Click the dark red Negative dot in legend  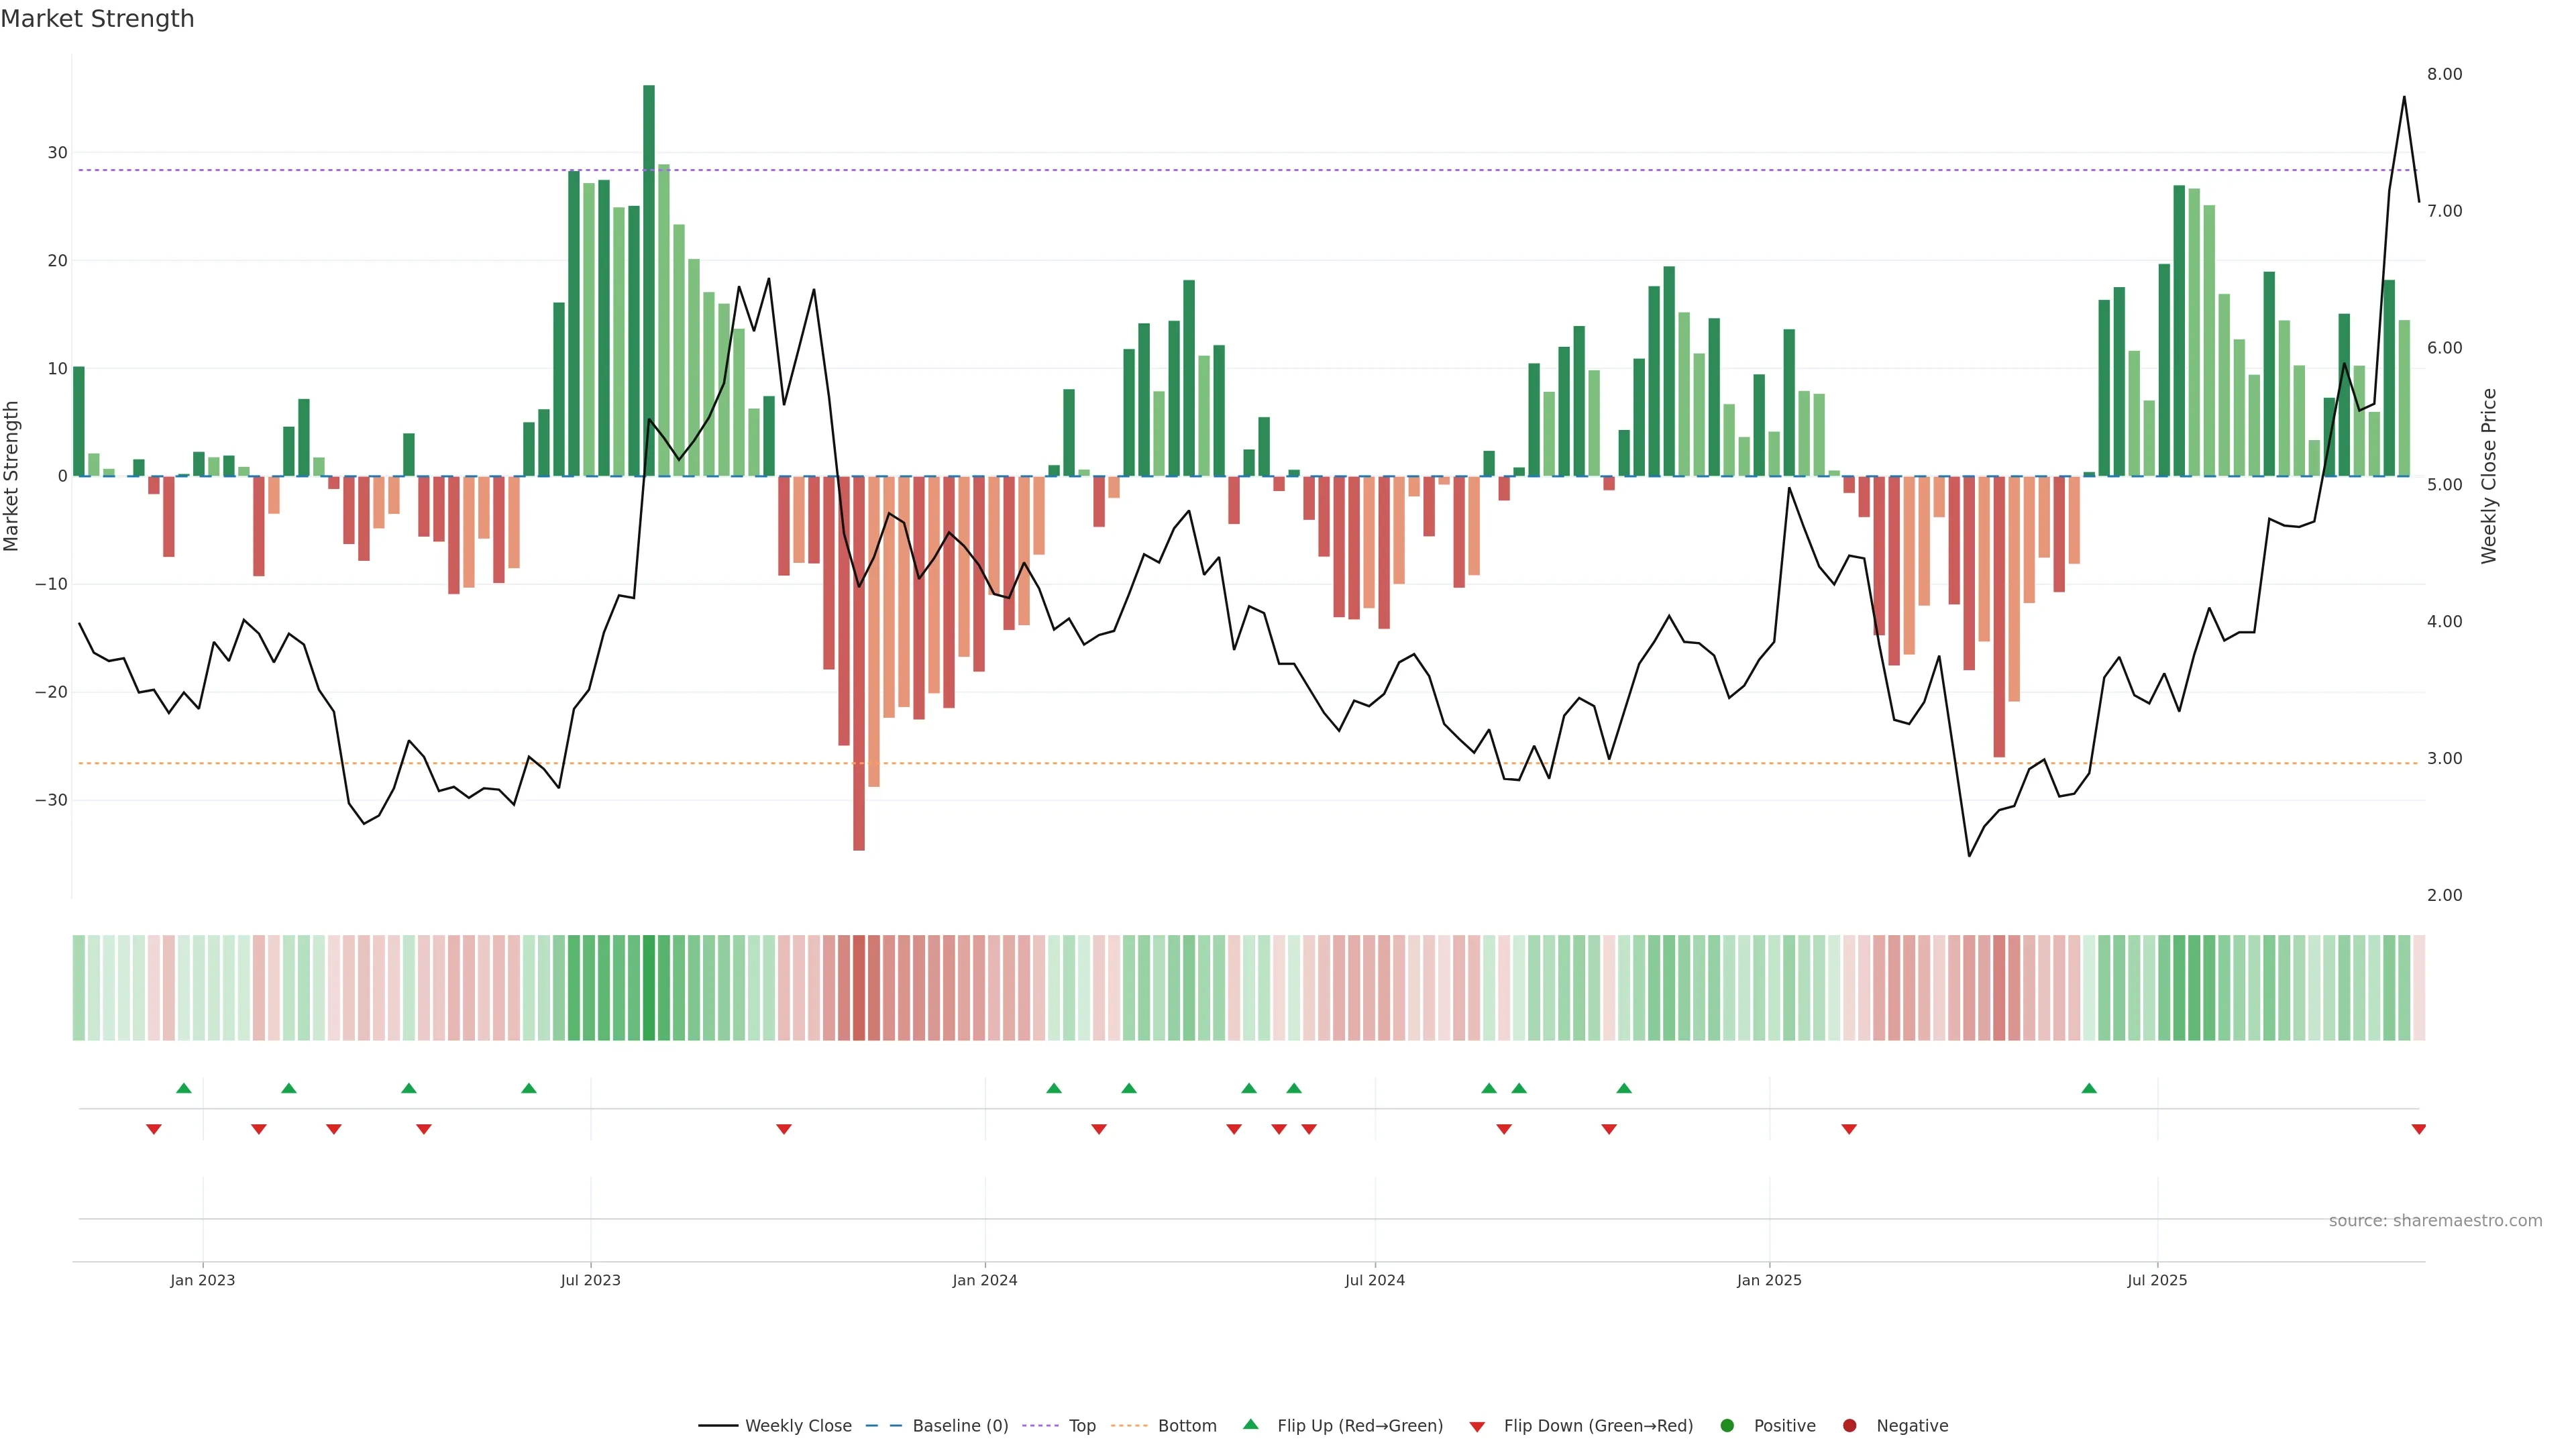(1849, 1425)
